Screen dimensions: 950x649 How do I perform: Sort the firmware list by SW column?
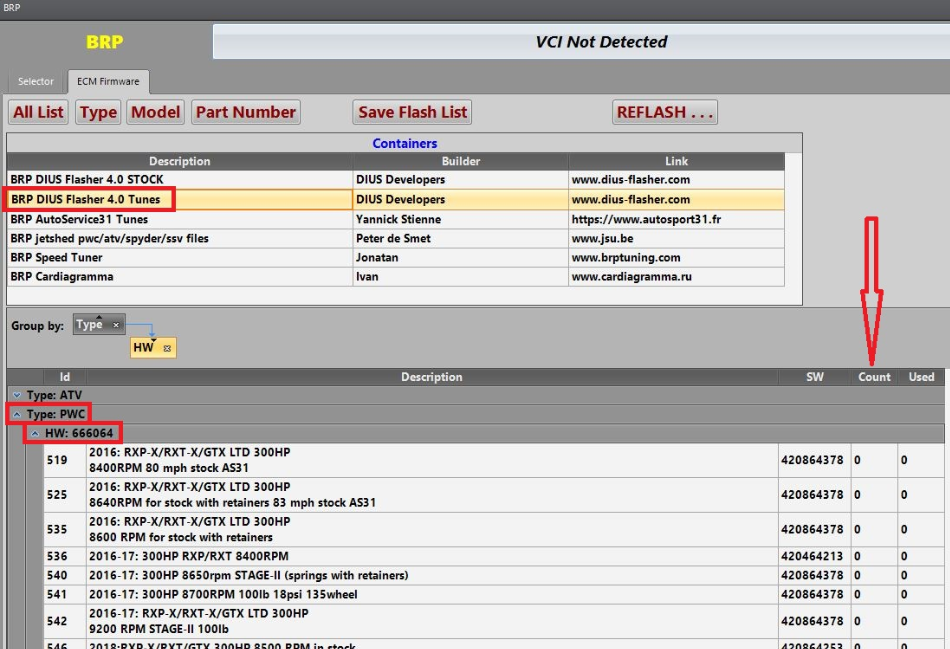815,377
